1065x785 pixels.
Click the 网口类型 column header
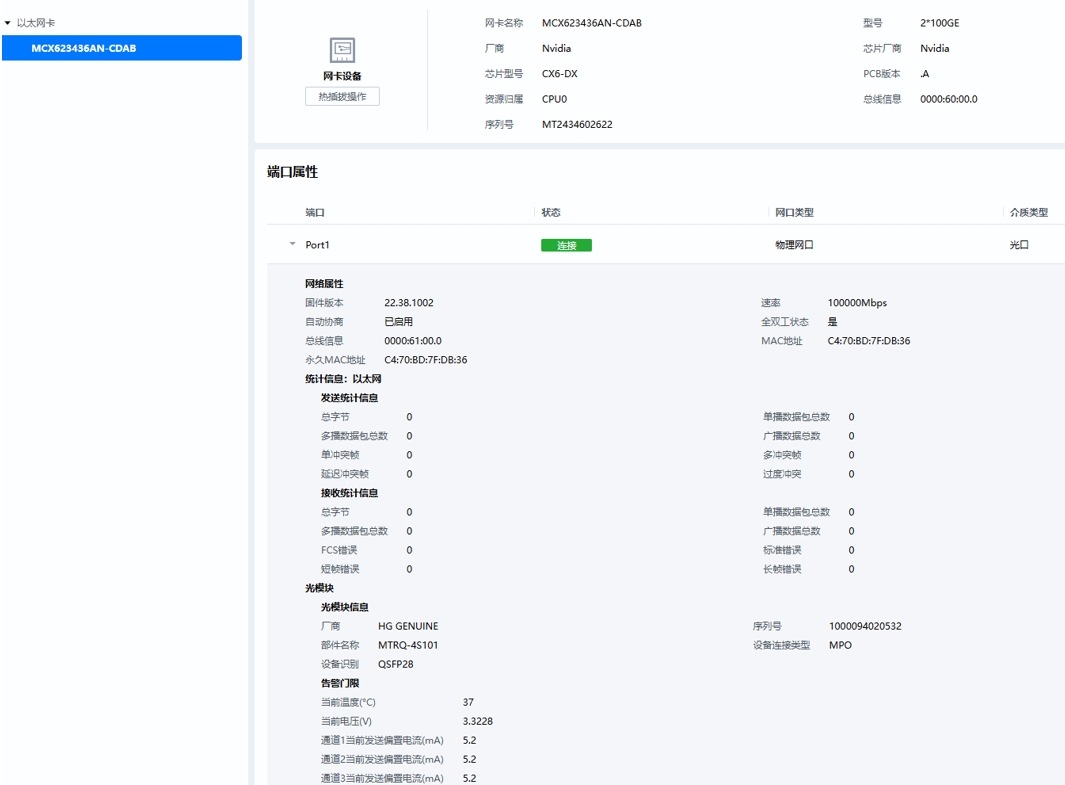click(x=795, y=213)
